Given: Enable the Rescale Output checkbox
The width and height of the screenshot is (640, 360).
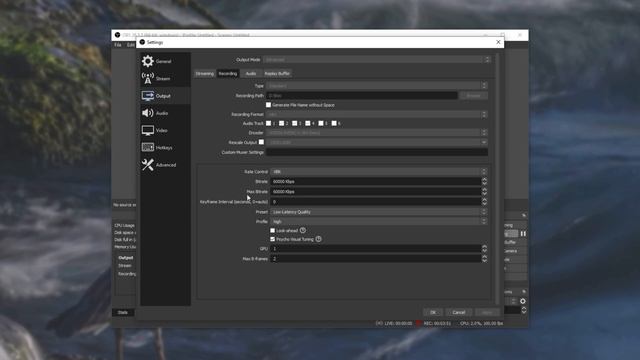Looking at the screenshot, I should pyautogui.click(x=261, y=142).
